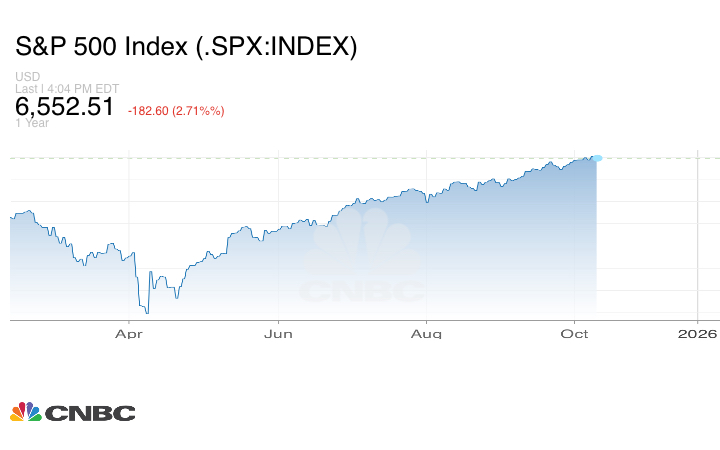Click the Jun label on the time axis
The height and width of the screenshot is (450, 720).
[278, 333]
